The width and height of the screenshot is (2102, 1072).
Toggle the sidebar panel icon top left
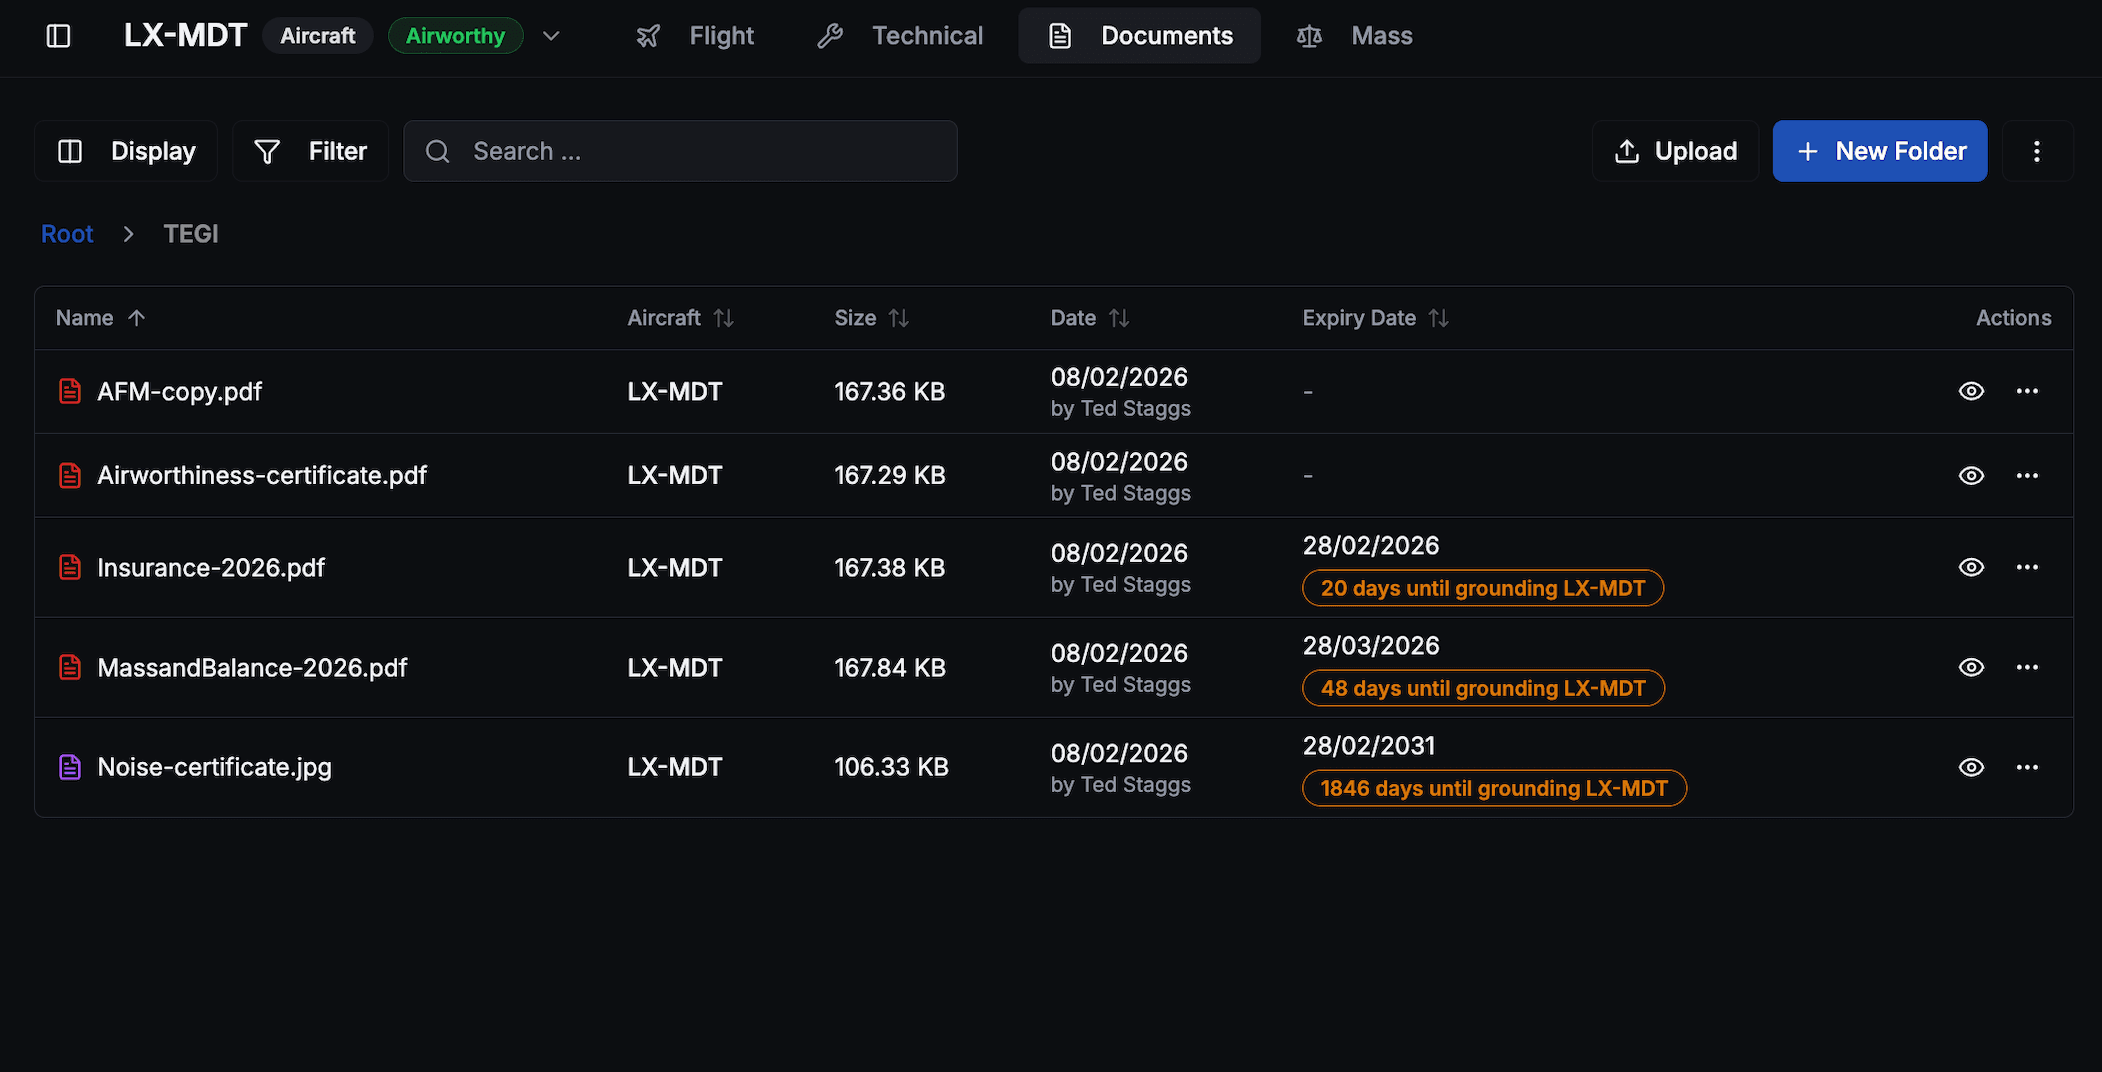[x=59, y=35]
